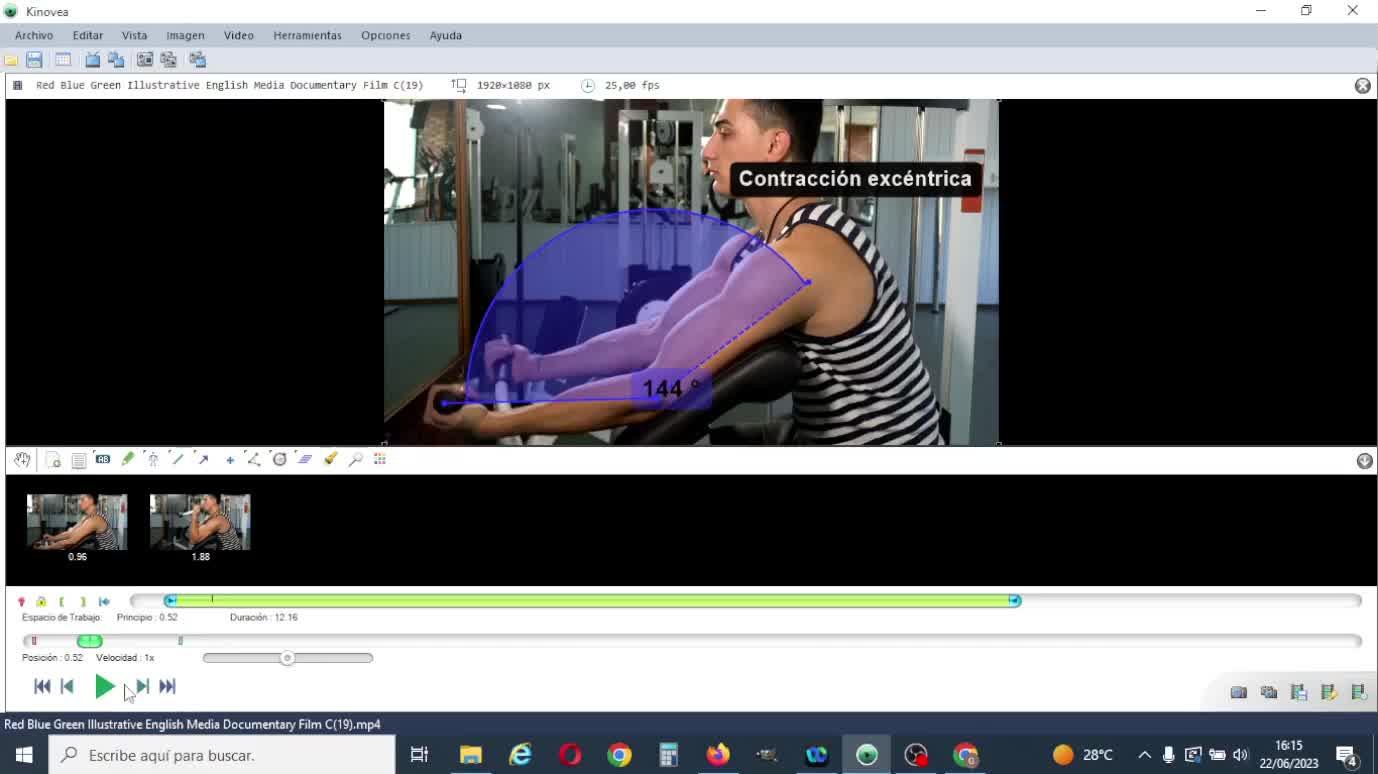This screenshot has height=774, width=1378.
Task: Open a video file with the folder icon
Action: click(11, 60)
